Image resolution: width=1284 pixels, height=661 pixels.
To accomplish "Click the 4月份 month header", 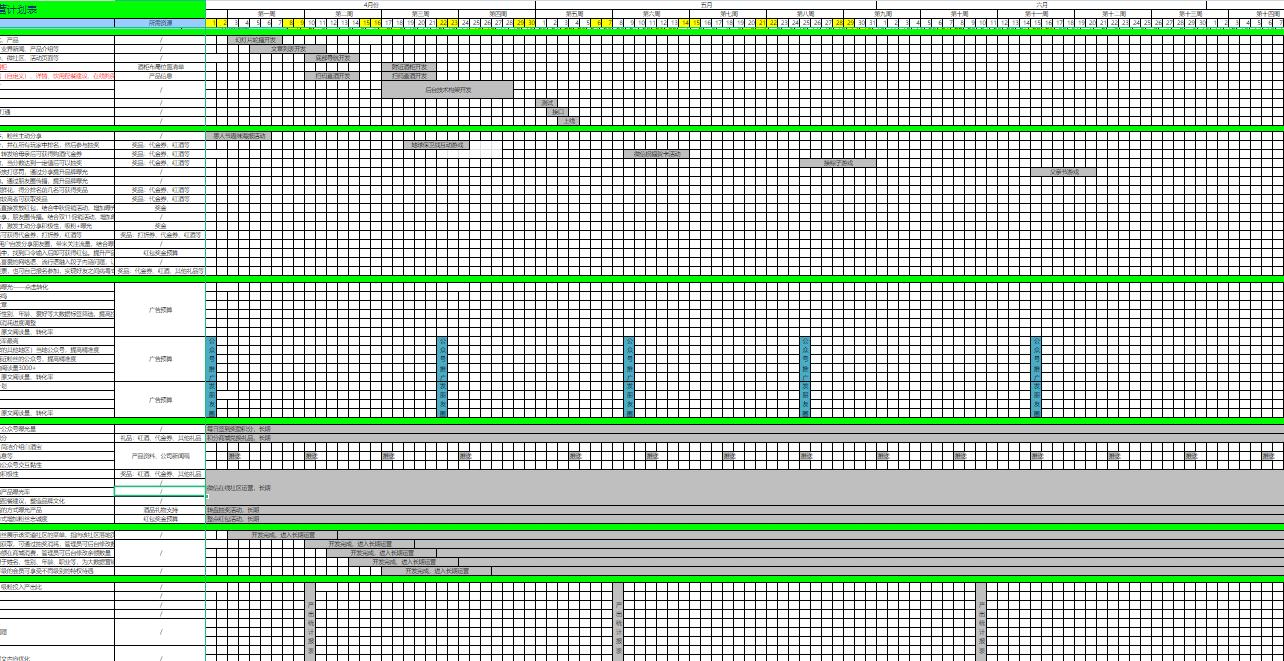I will [371, 4].
